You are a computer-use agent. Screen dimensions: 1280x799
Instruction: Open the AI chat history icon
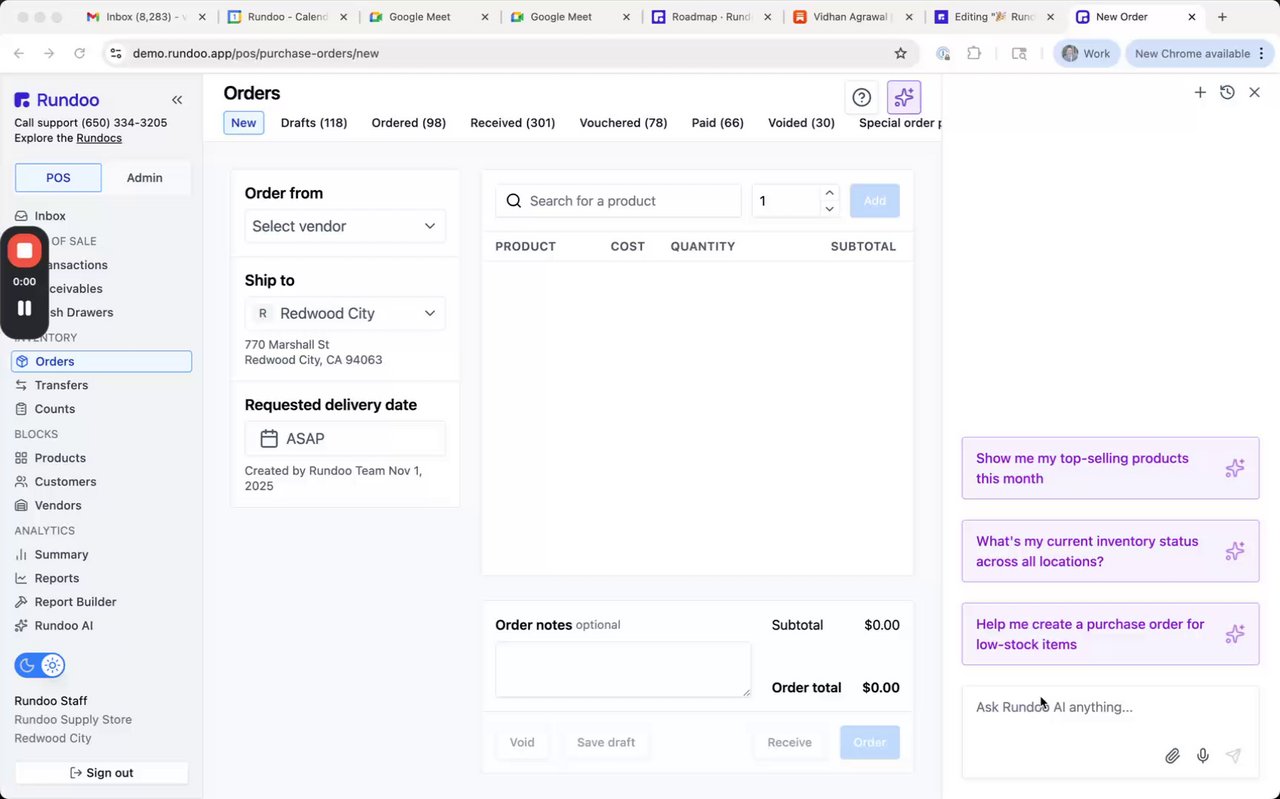point(1227,92)
